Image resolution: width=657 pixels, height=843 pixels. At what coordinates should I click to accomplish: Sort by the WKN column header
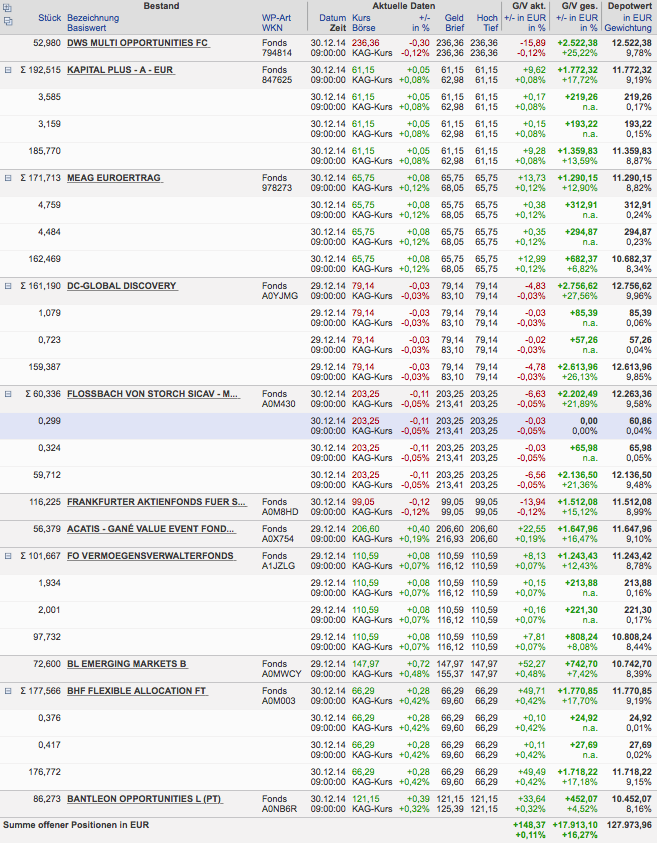pyautogui.click(x=273, y=28)
